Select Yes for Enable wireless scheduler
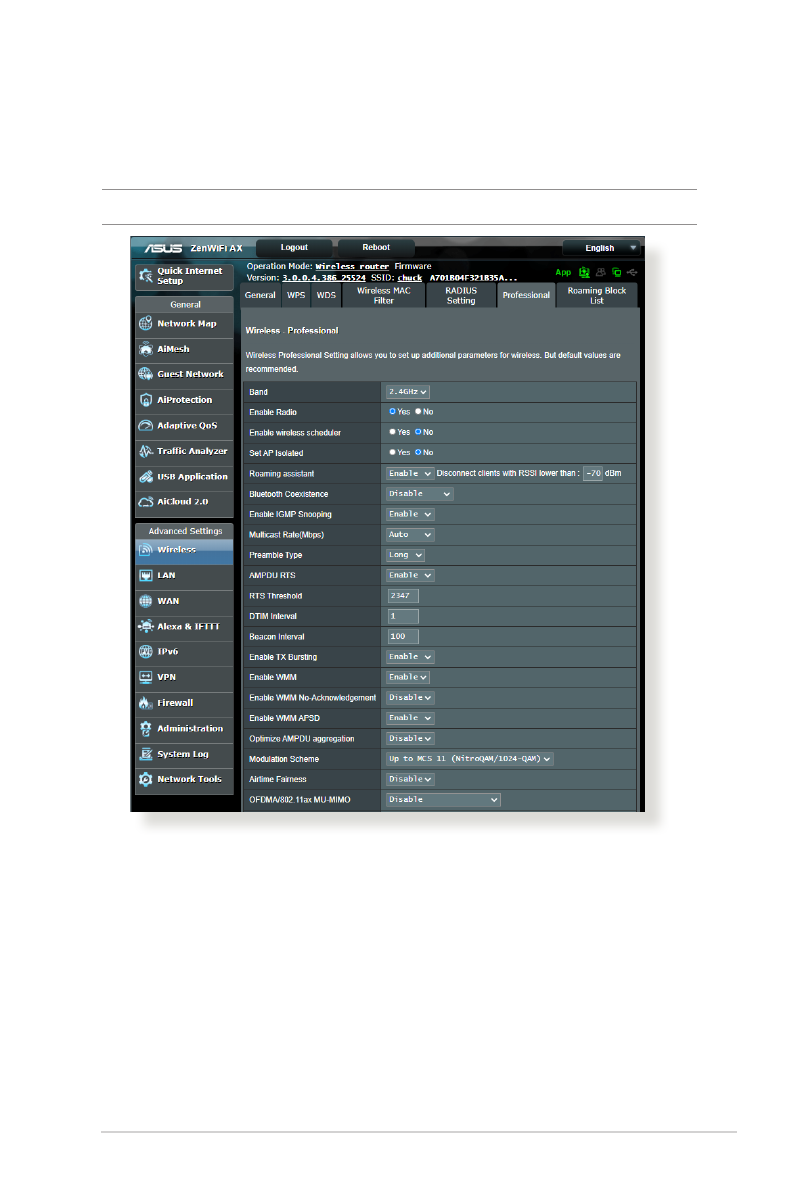The image size is (794, 1196). 392,432
